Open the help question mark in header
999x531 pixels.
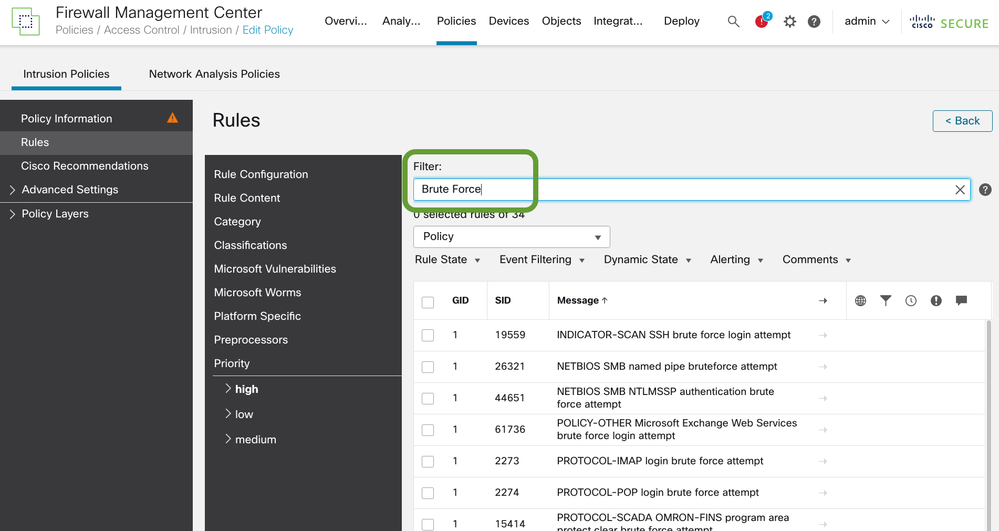[814, 22]
